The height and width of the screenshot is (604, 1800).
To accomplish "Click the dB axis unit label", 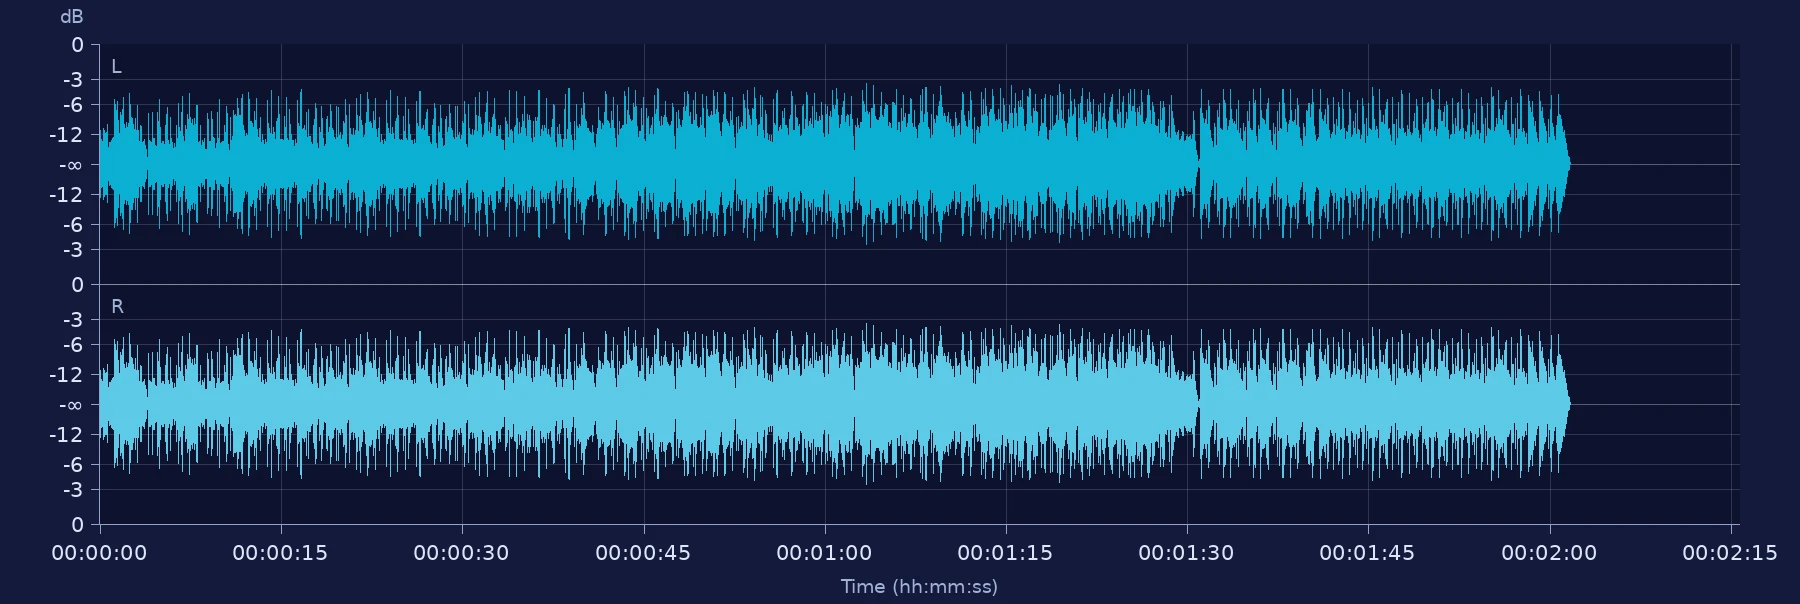I will (x=72, y=17).
